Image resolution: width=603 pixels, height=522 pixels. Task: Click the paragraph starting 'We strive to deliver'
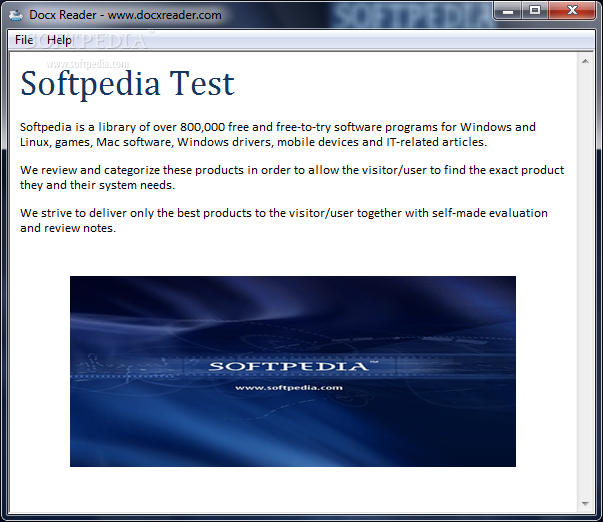tap(284, 220)
